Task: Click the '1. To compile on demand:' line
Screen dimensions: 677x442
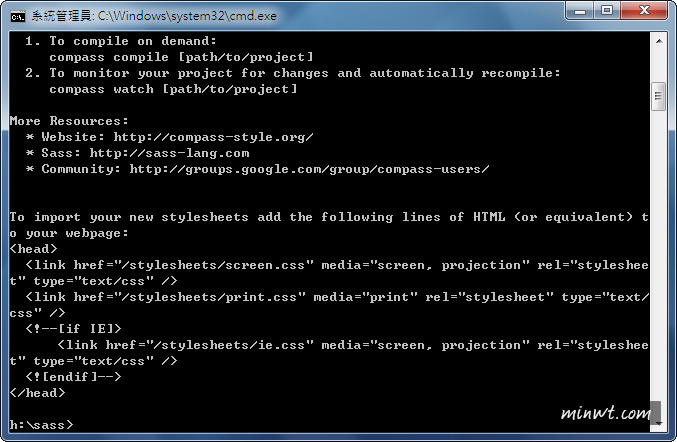Action: point(120,41)
